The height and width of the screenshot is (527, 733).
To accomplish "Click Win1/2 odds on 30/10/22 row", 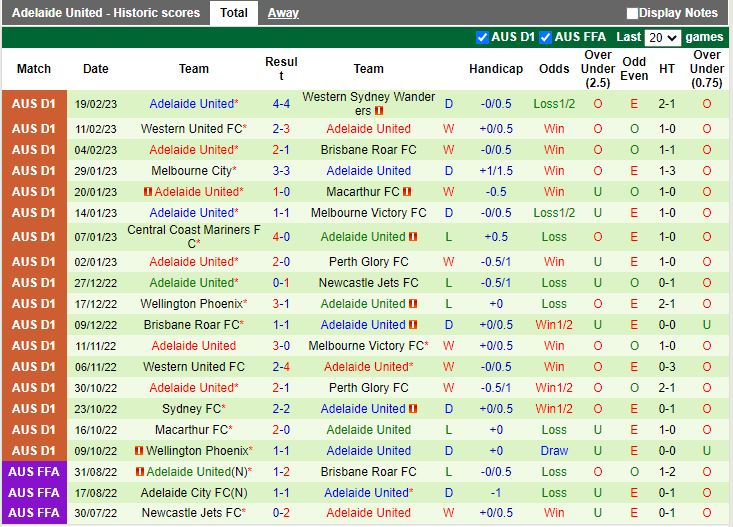I will point(554,388).
